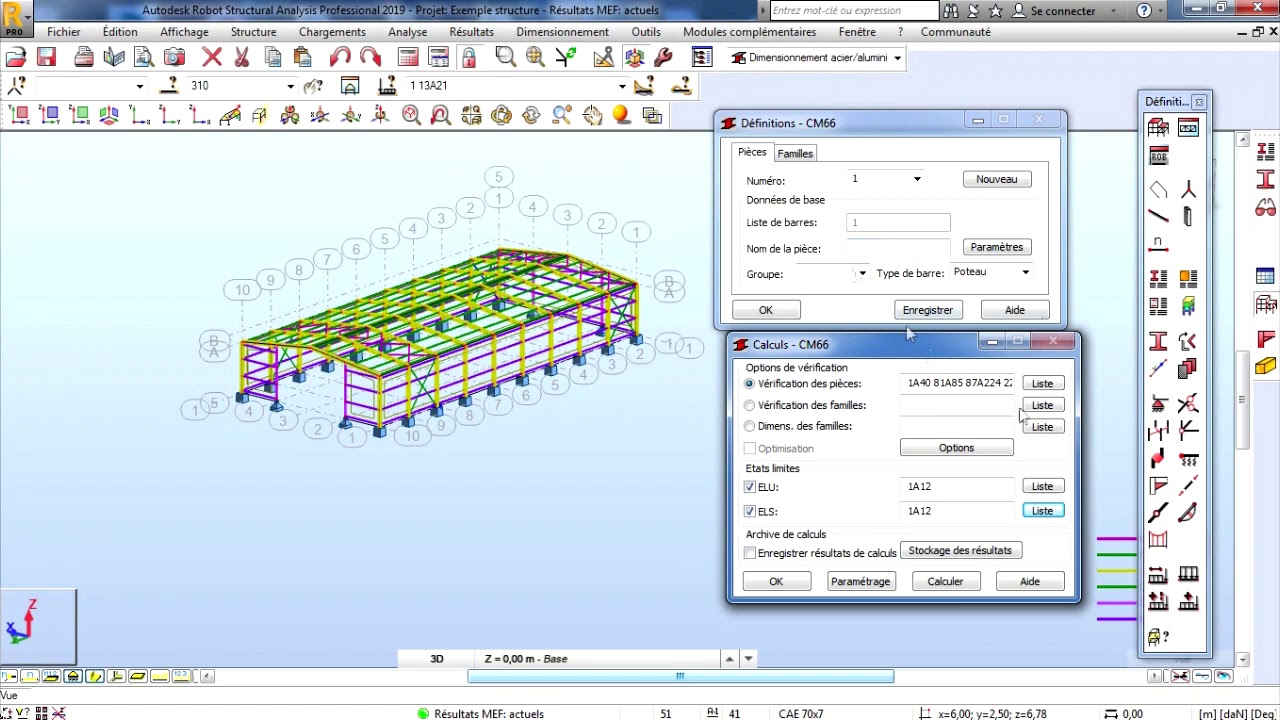Uncheck the ELU limit state checkbox
1280x720 pixels.
[750, 487]
